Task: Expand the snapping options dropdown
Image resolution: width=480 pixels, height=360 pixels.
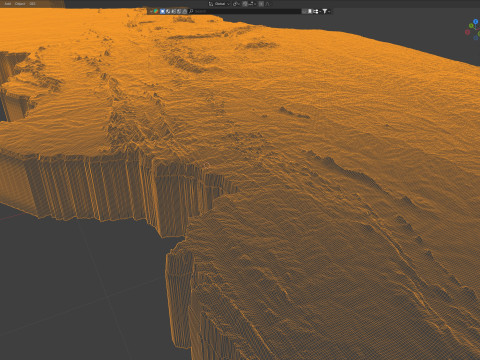Action: [252, 4]
